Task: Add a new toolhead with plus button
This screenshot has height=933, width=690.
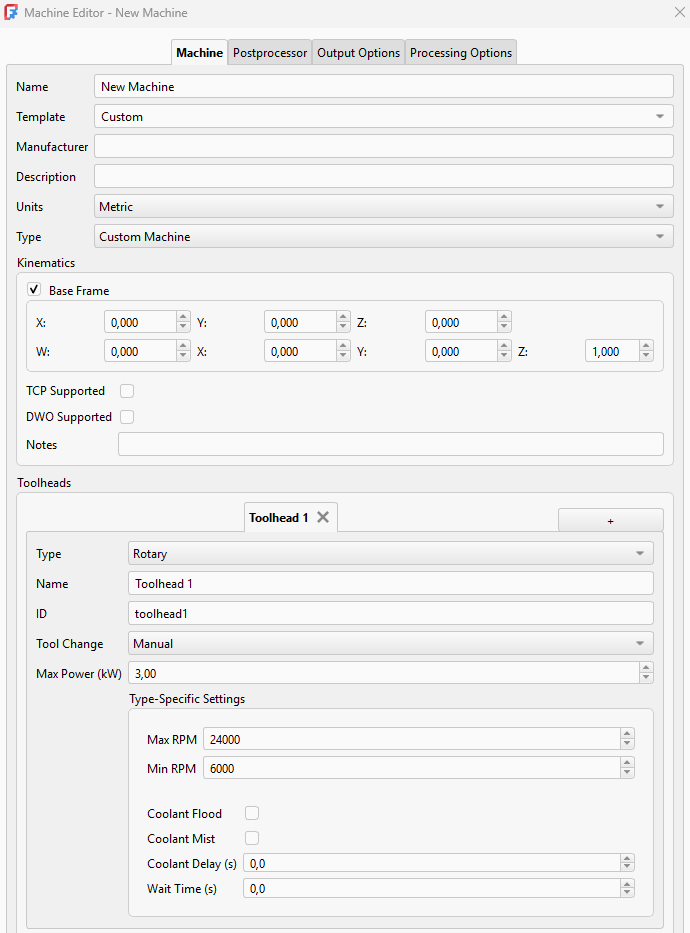Action: point(610,520)
